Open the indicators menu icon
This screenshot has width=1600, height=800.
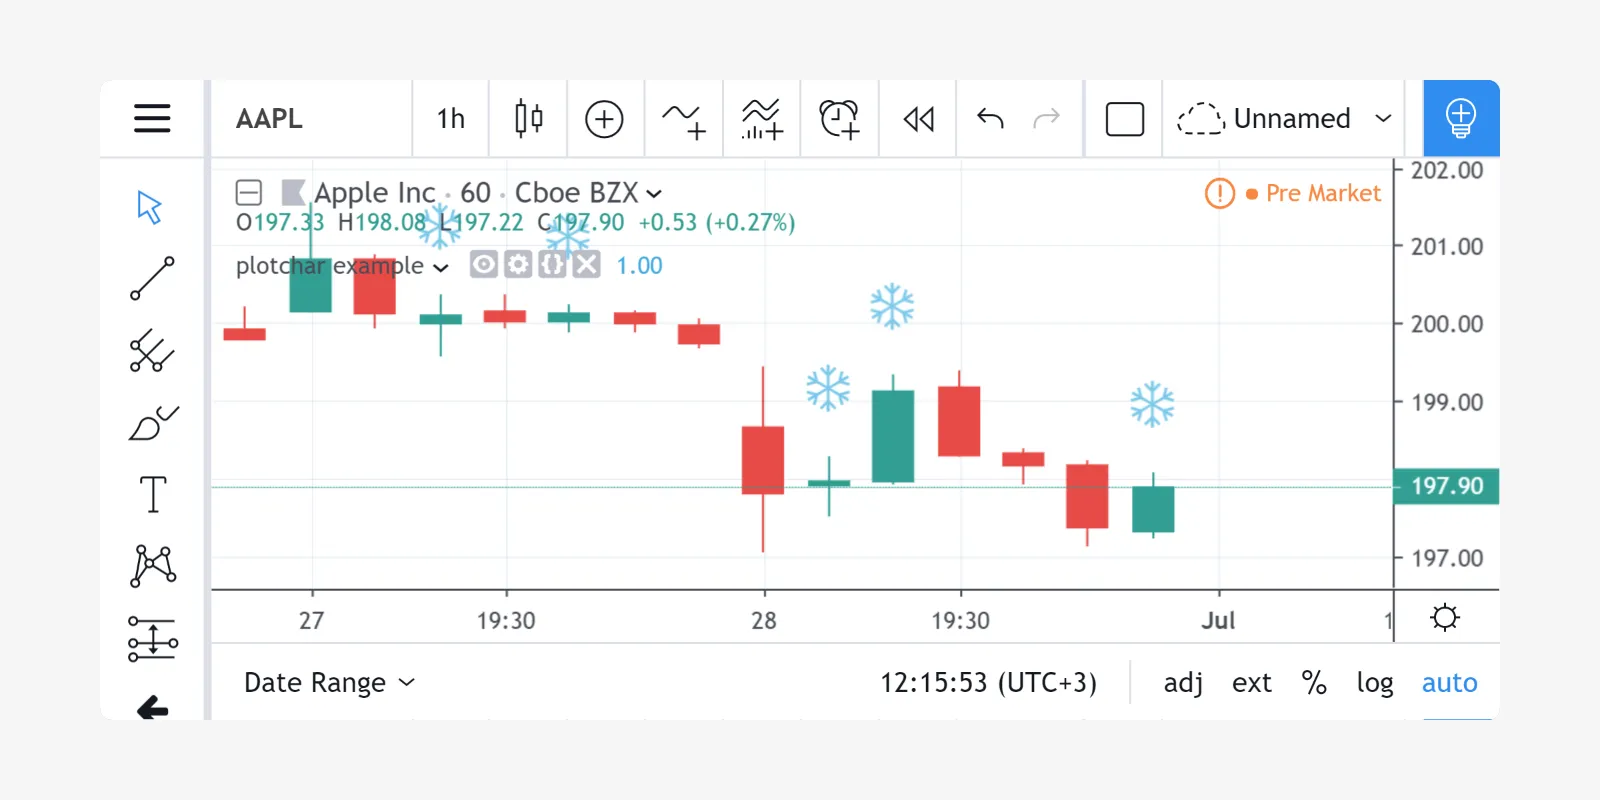tap(683, 119)
